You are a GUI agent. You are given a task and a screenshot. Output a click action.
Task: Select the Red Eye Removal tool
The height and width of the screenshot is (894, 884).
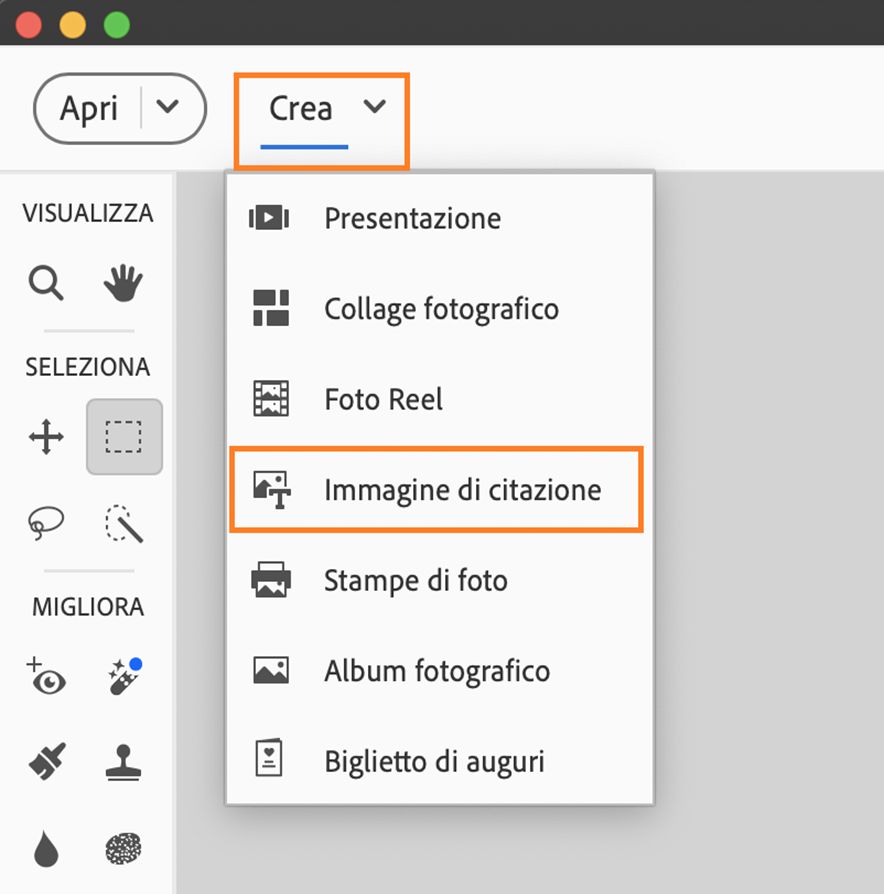[46, 677]
